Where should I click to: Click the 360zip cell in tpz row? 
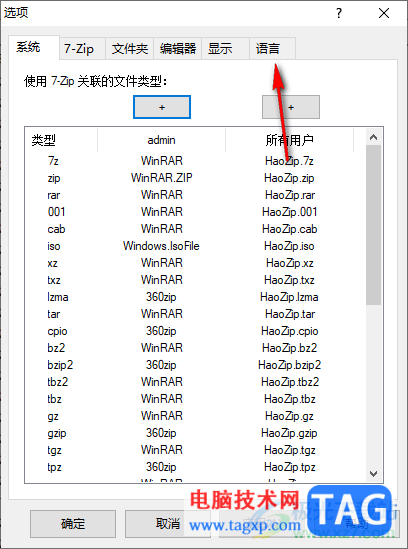[x=161, y=467]
